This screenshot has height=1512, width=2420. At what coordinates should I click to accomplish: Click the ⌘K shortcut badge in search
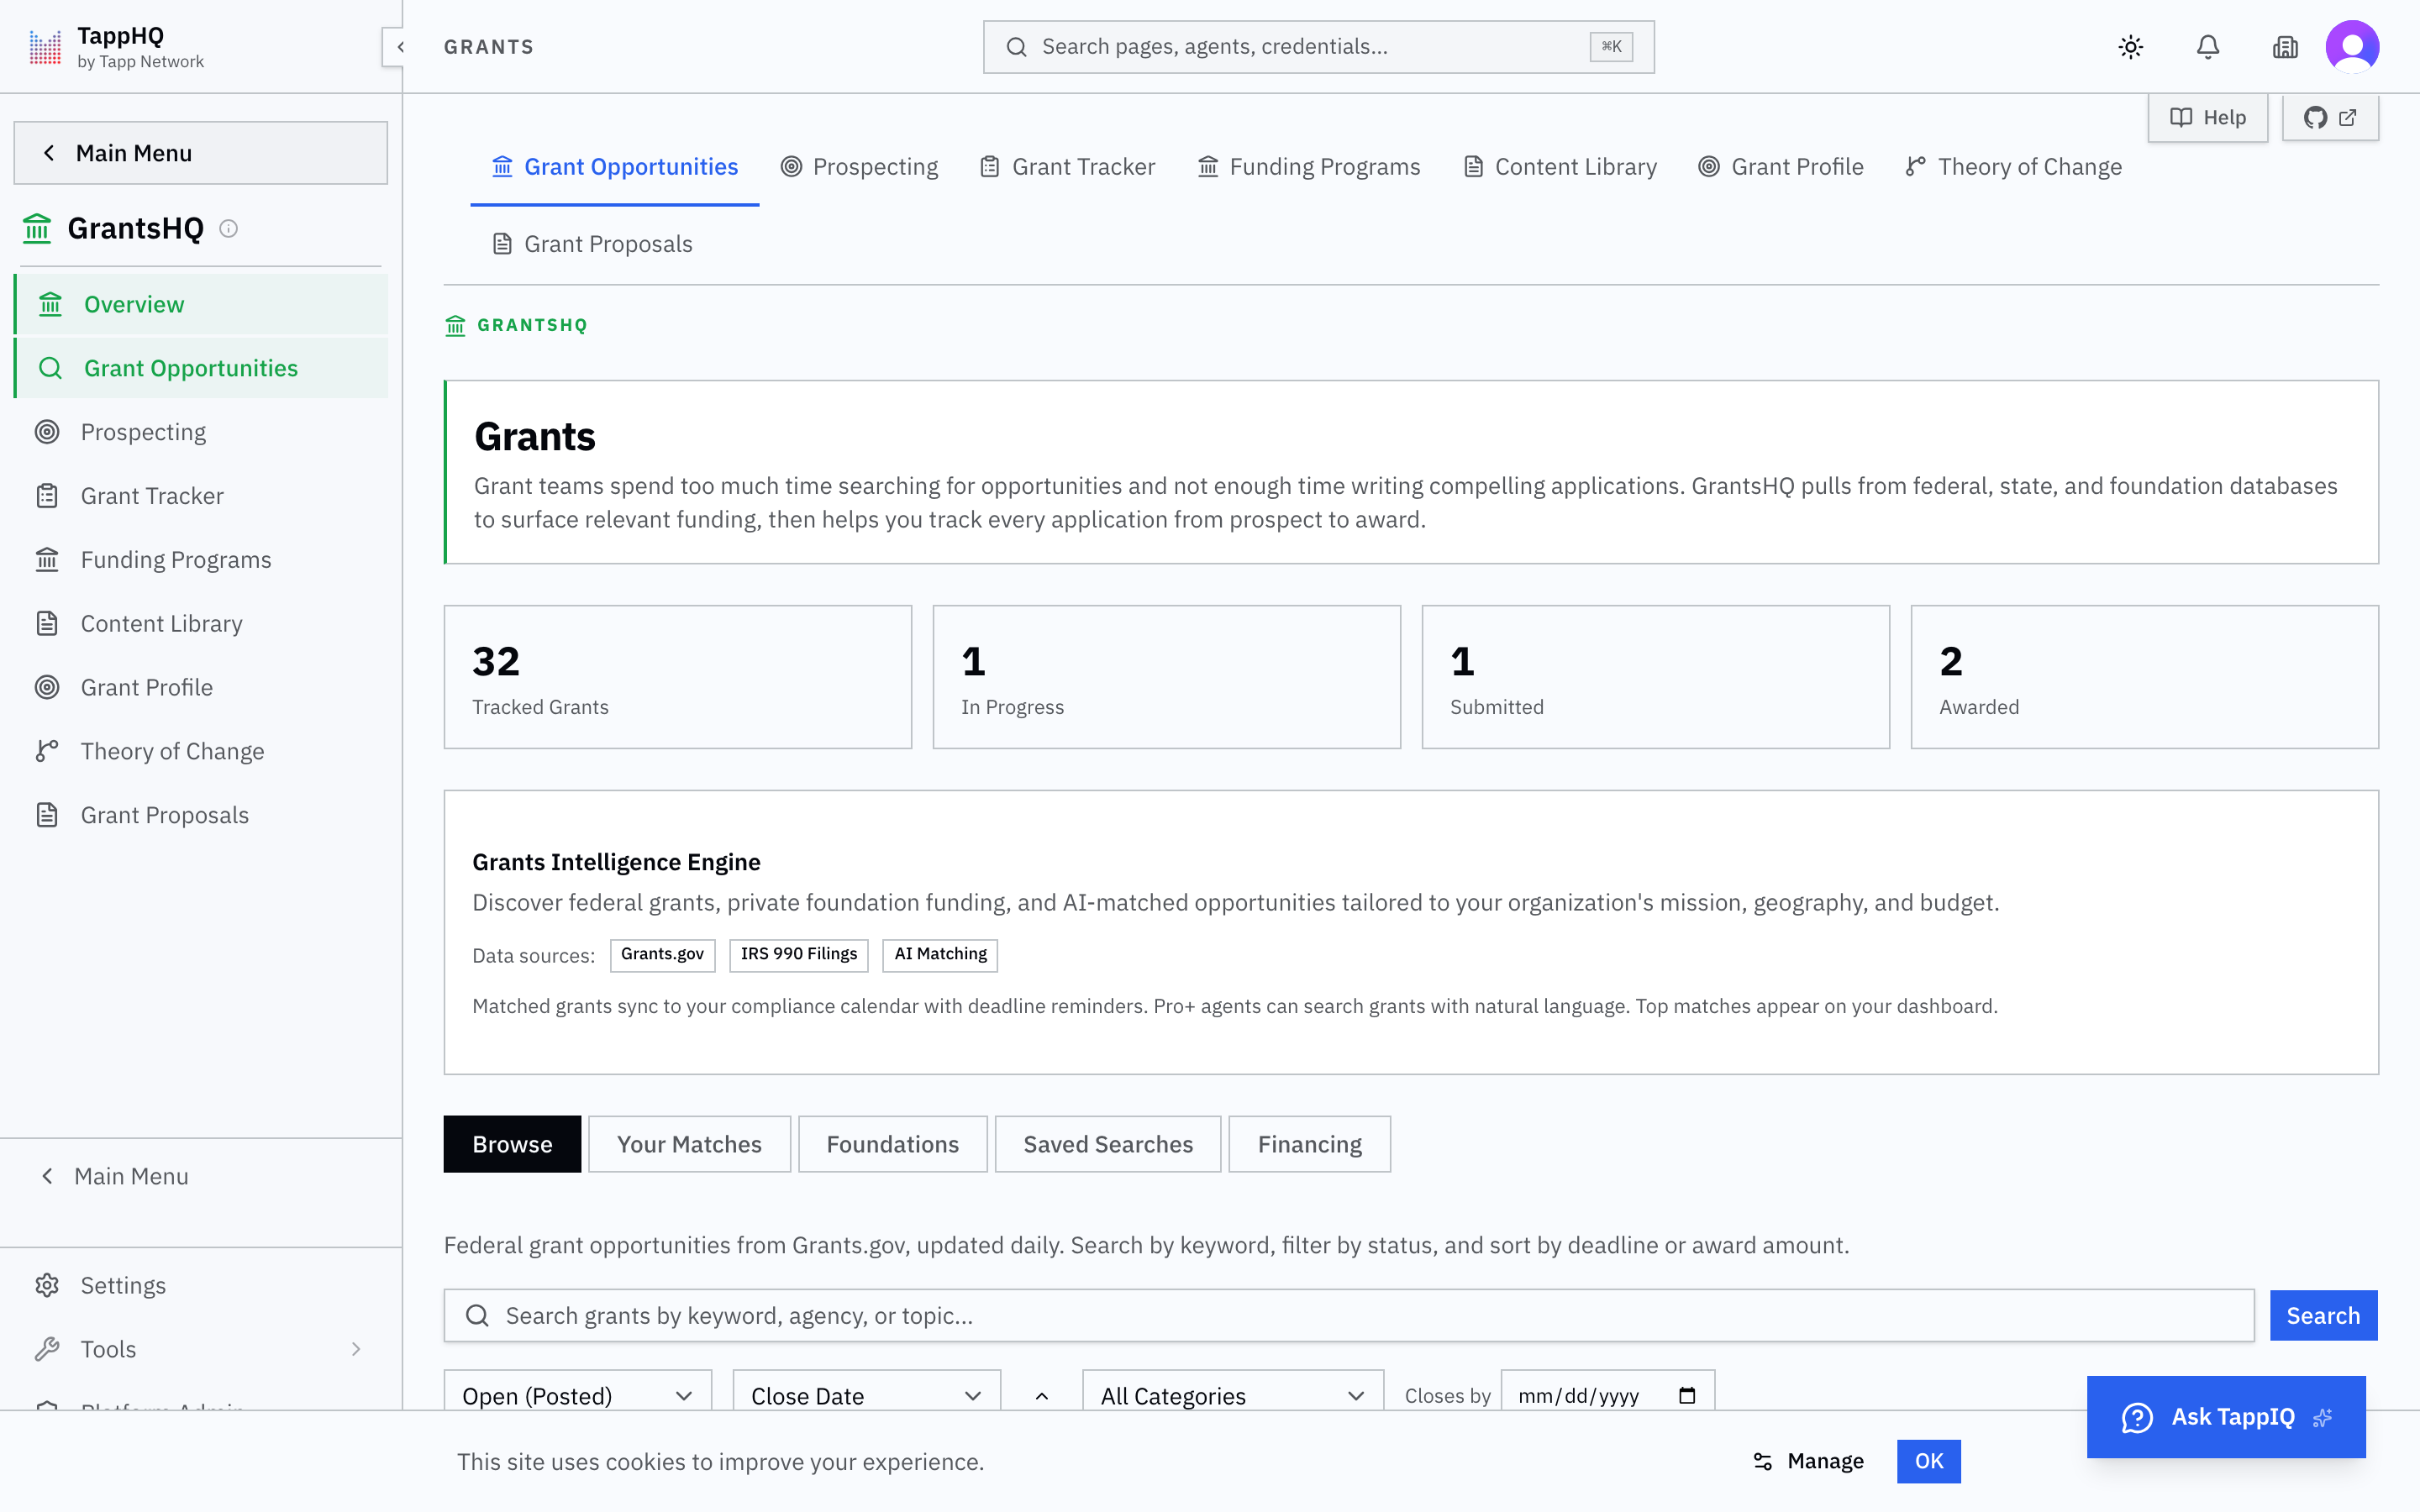pyautogui.click(x=1611, y=47)
